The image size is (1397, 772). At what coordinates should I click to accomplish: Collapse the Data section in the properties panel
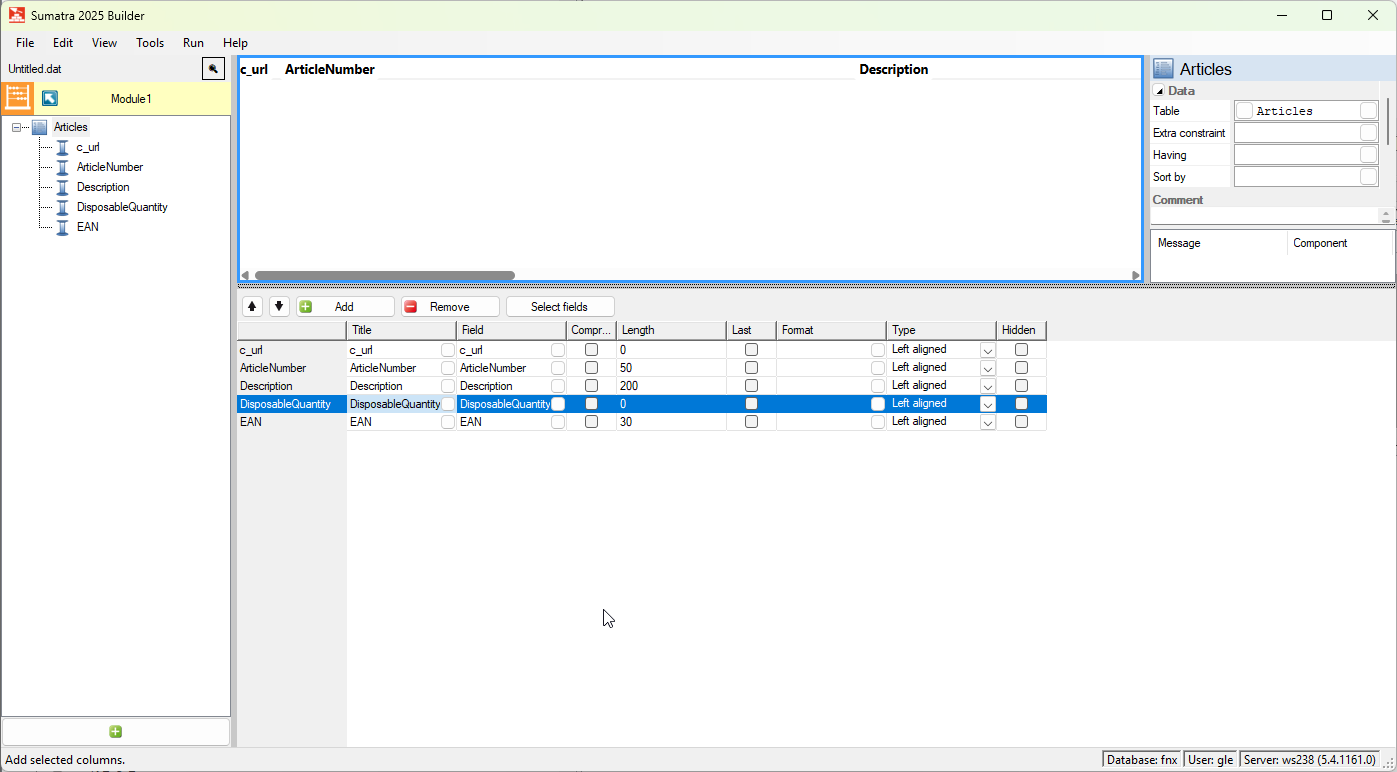tap(1159, 91)
